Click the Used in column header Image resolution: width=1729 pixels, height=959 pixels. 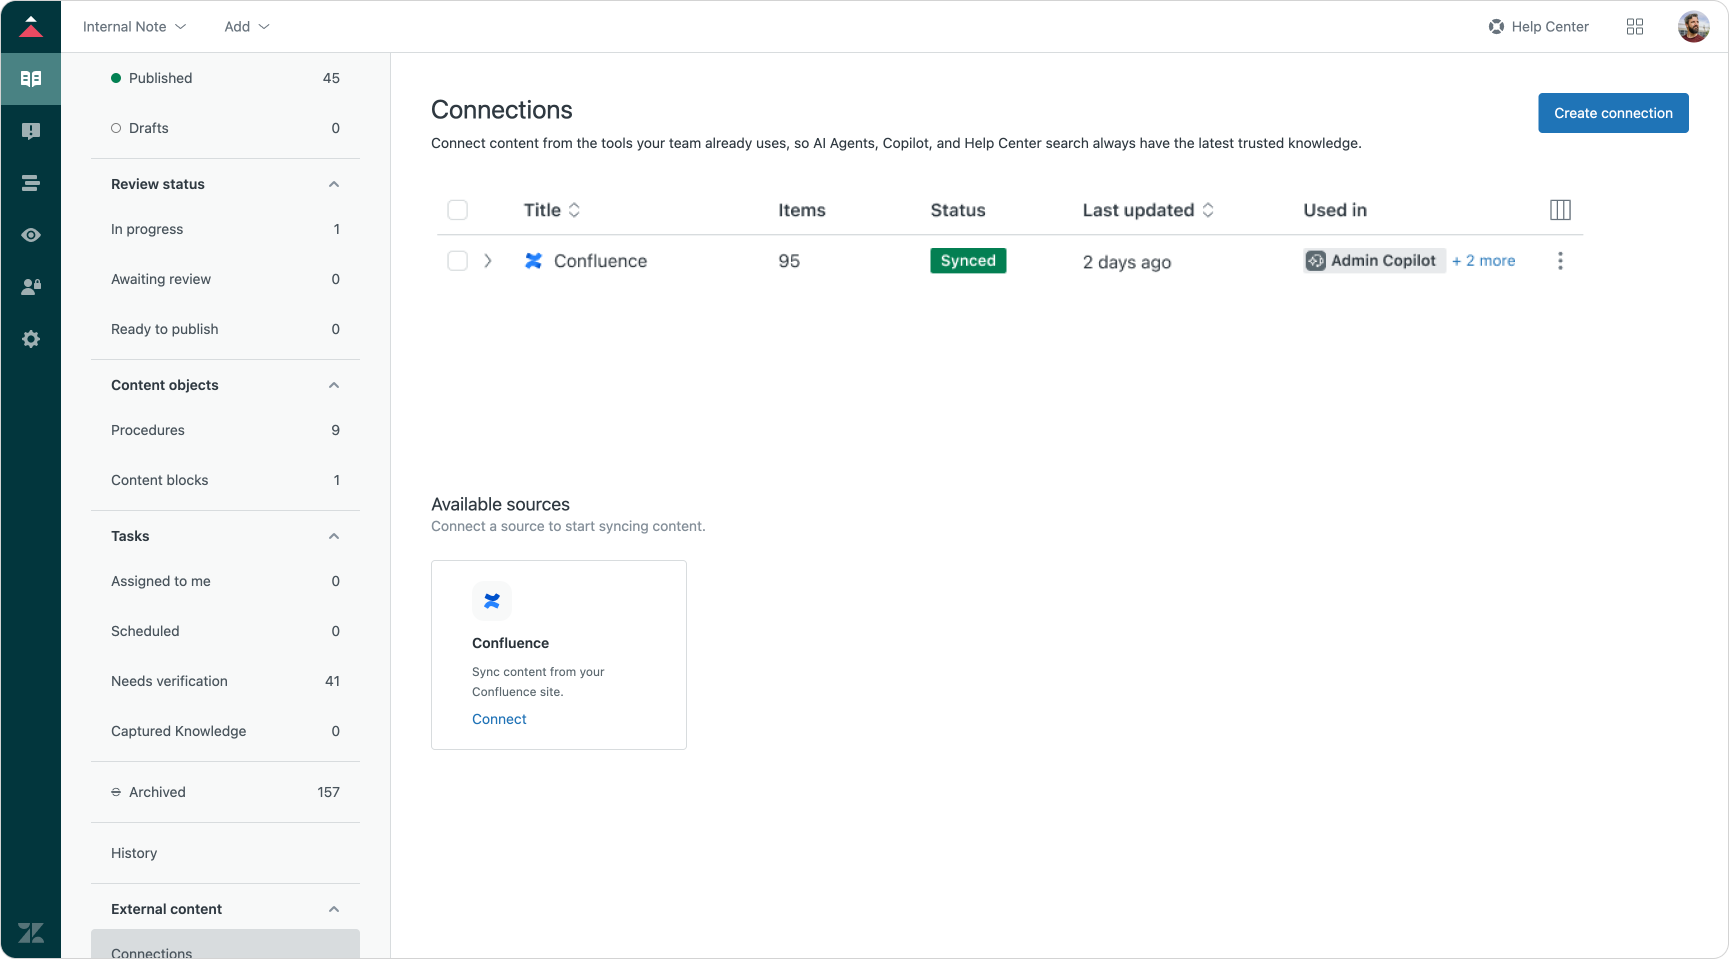click(x=1335, y=210)
